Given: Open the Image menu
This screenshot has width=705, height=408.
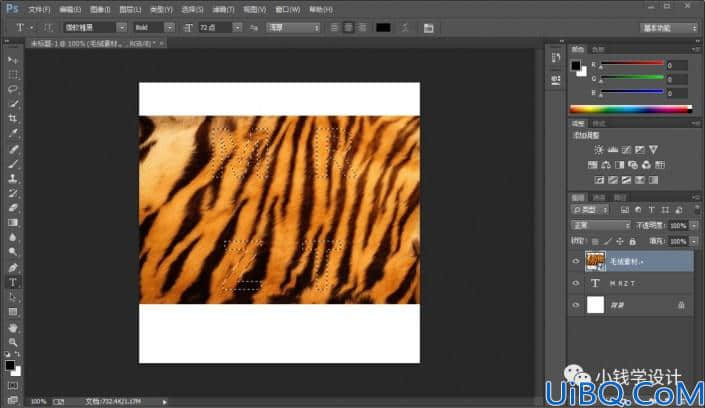Looking at the screenshot, I should 100,9.
